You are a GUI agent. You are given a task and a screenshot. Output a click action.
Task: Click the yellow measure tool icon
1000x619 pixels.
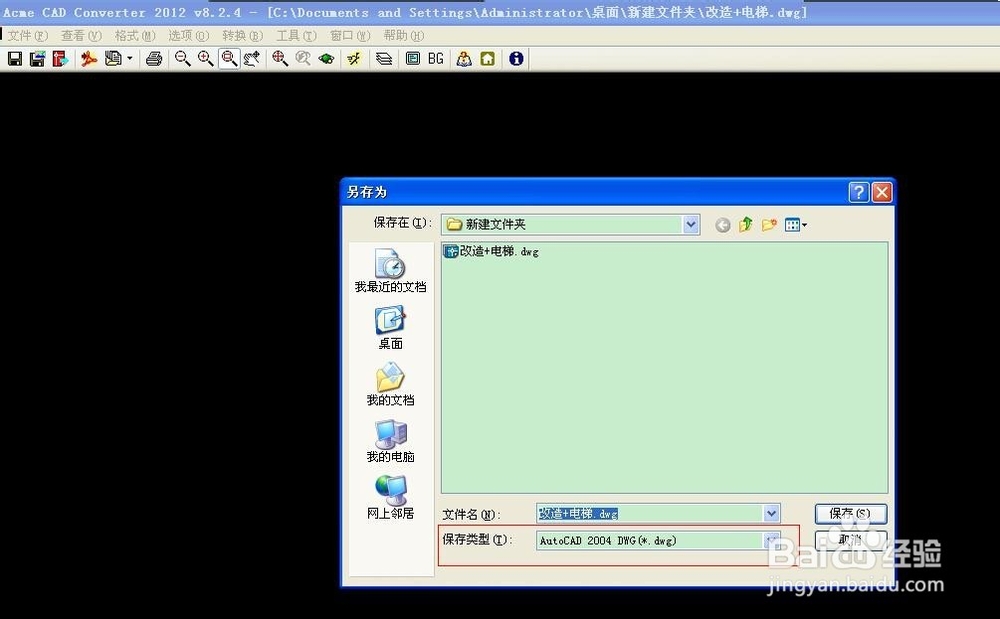pyautogui.click(x=355, y=59)
